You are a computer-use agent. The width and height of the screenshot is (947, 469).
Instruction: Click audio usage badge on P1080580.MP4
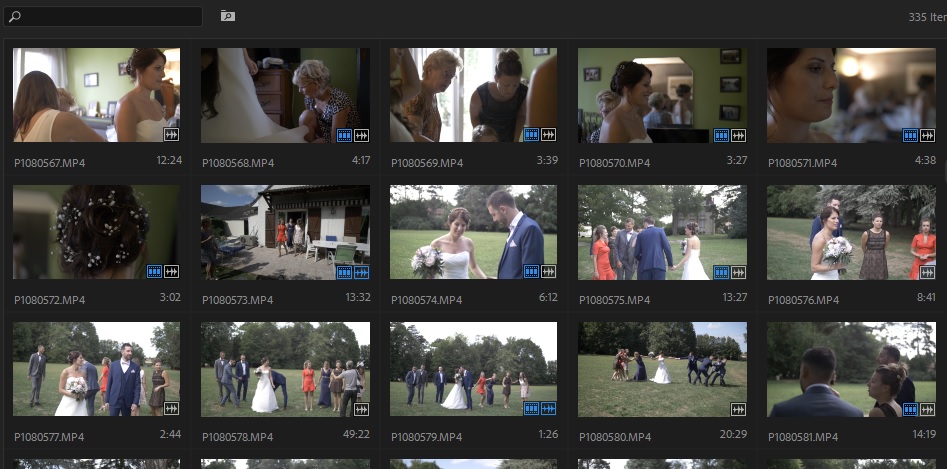coord(738,409)
